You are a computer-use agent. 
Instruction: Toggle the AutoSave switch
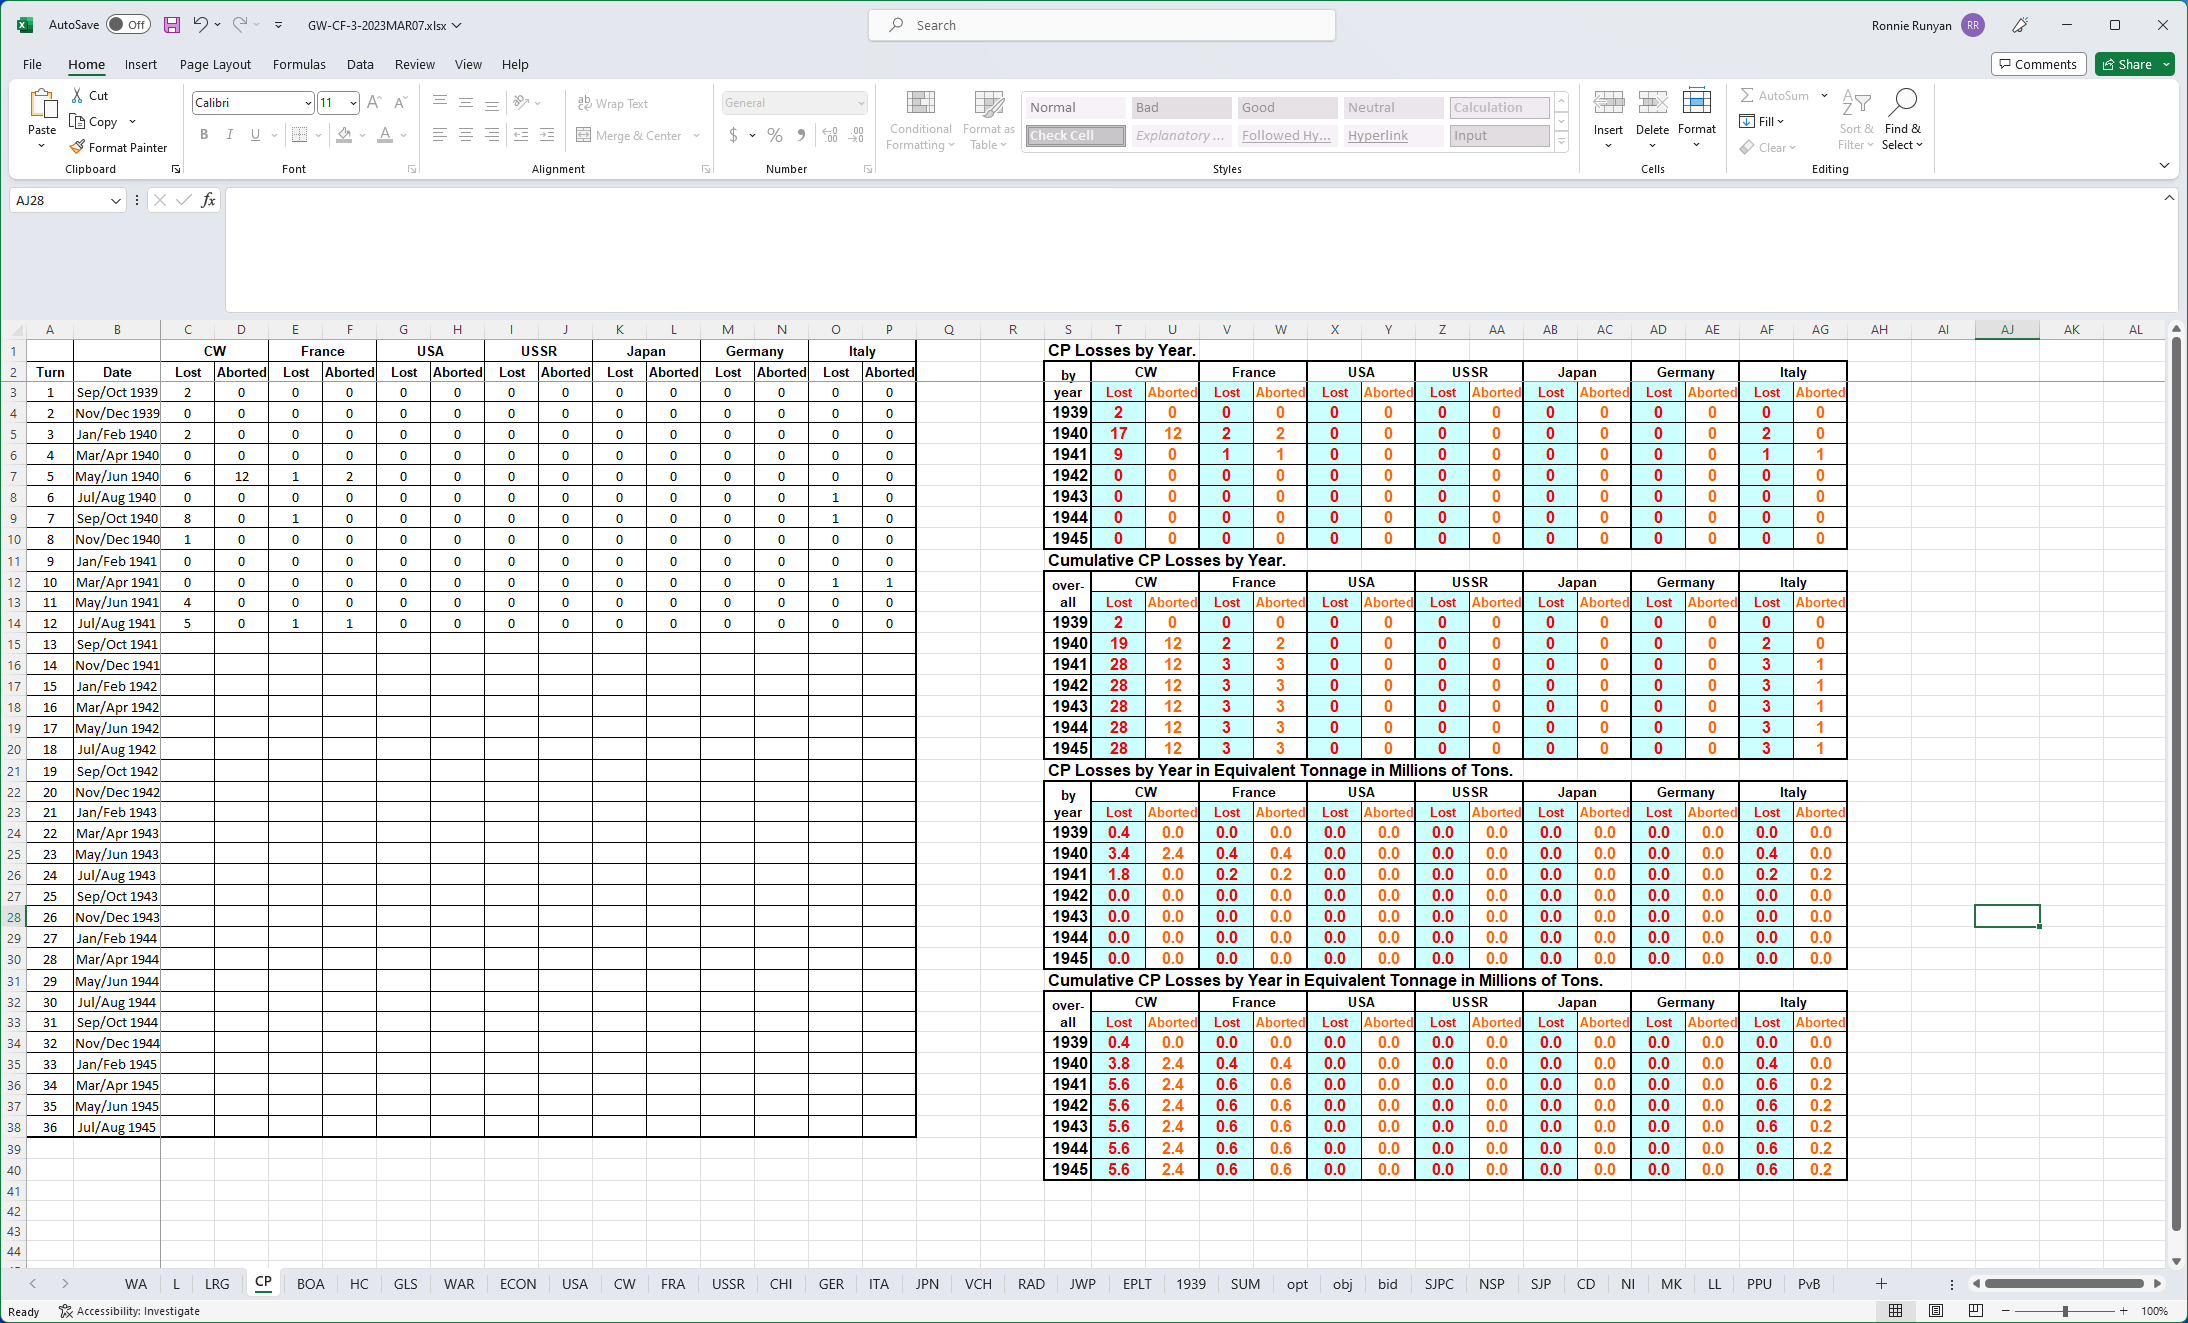click(x=128, y=25)
